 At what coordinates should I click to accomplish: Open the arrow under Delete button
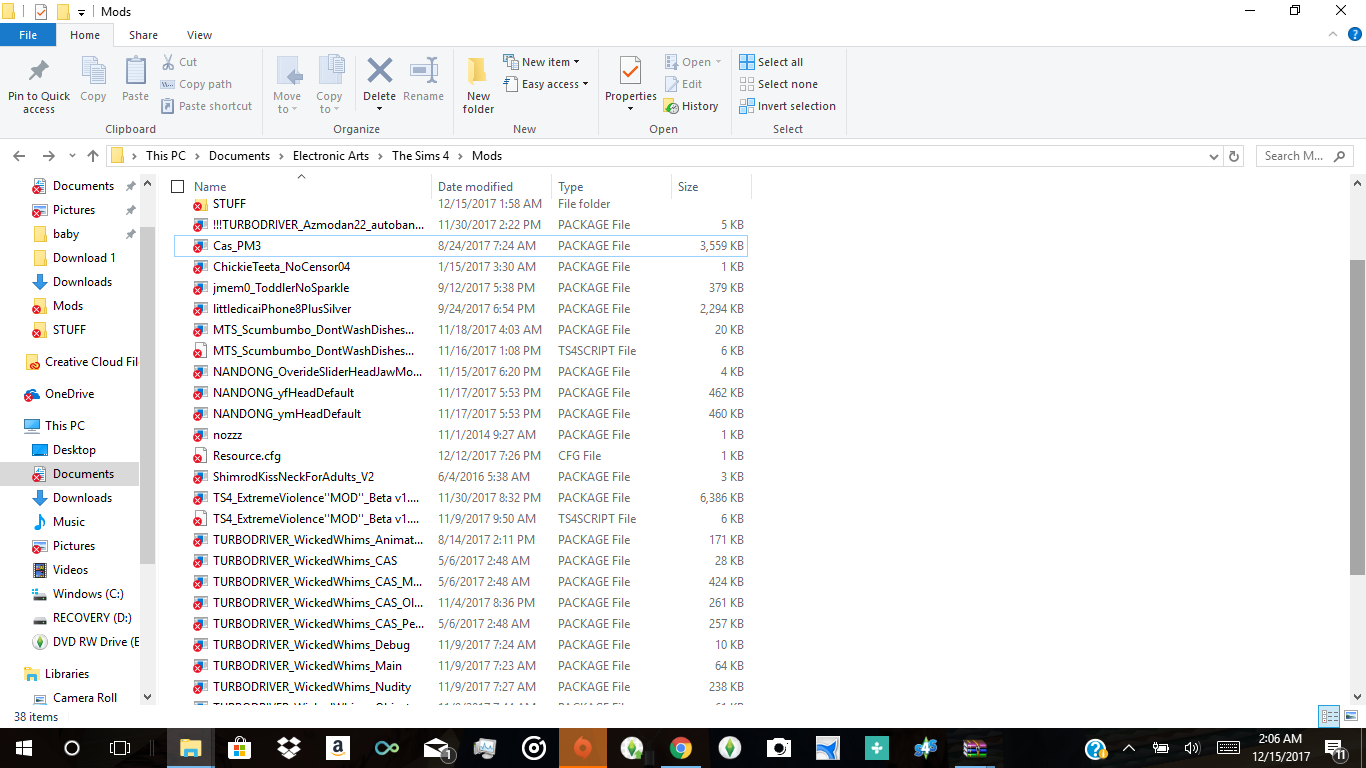tap(379, 109)
